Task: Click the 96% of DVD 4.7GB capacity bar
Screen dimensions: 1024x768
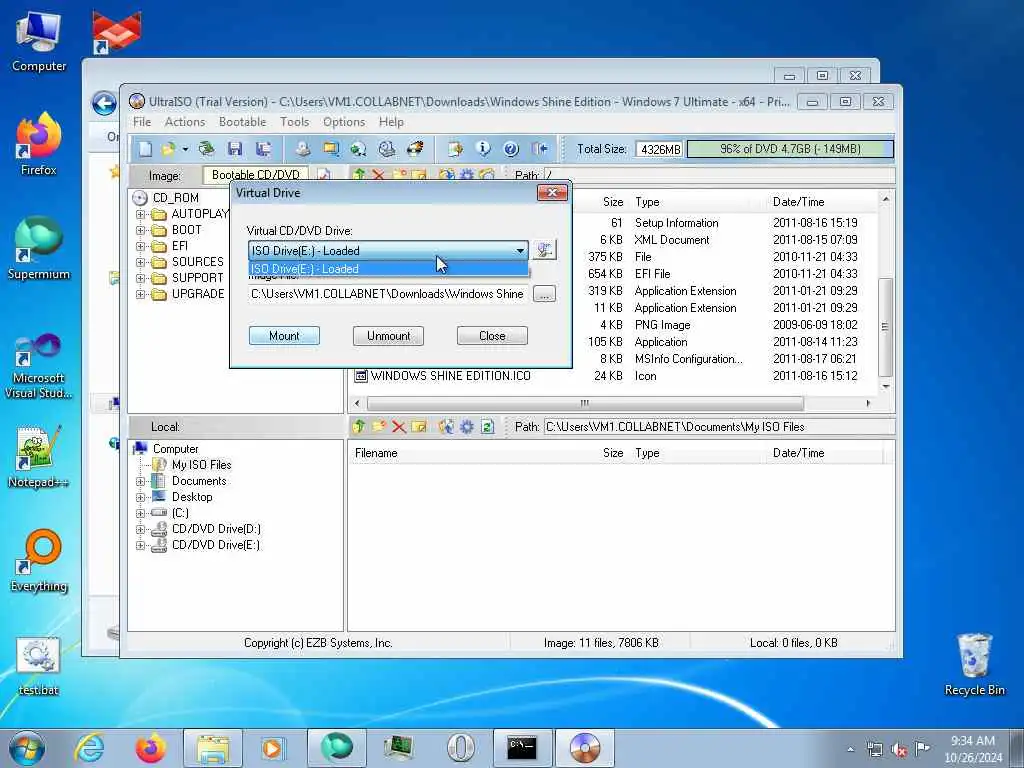Action: click(790, 149)
